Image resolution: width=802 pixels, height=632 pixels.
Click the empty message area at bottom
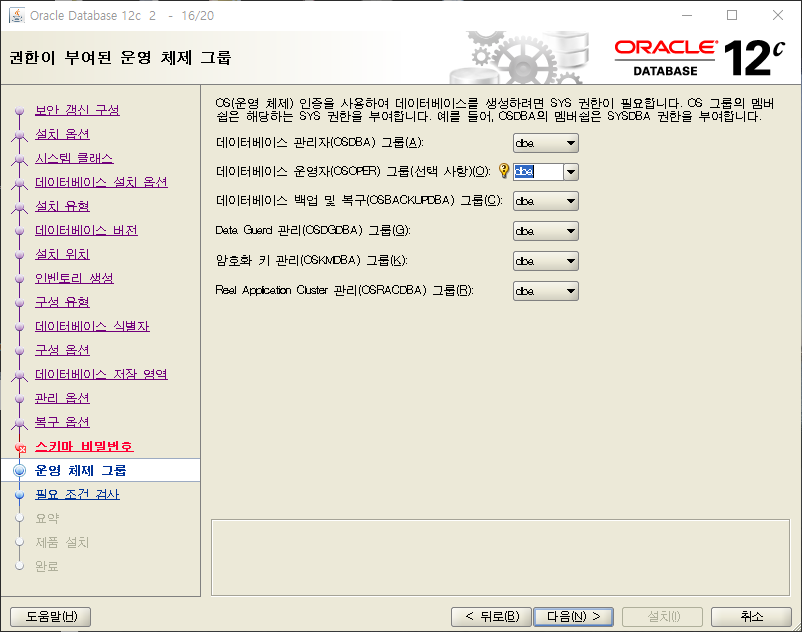[500, 558]
